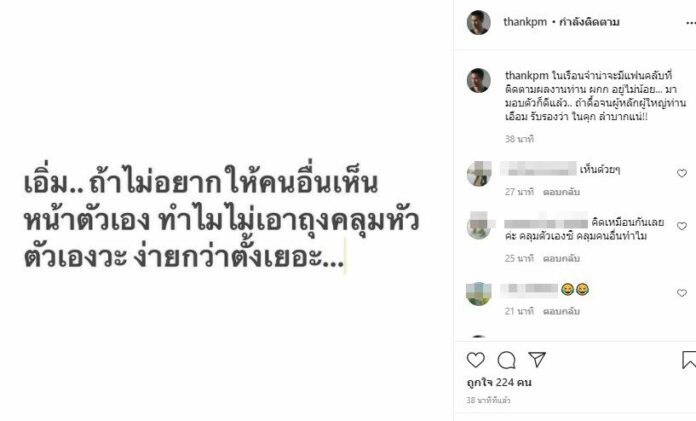
Task: Open avatar of second commenter
Action: point(479,226)
